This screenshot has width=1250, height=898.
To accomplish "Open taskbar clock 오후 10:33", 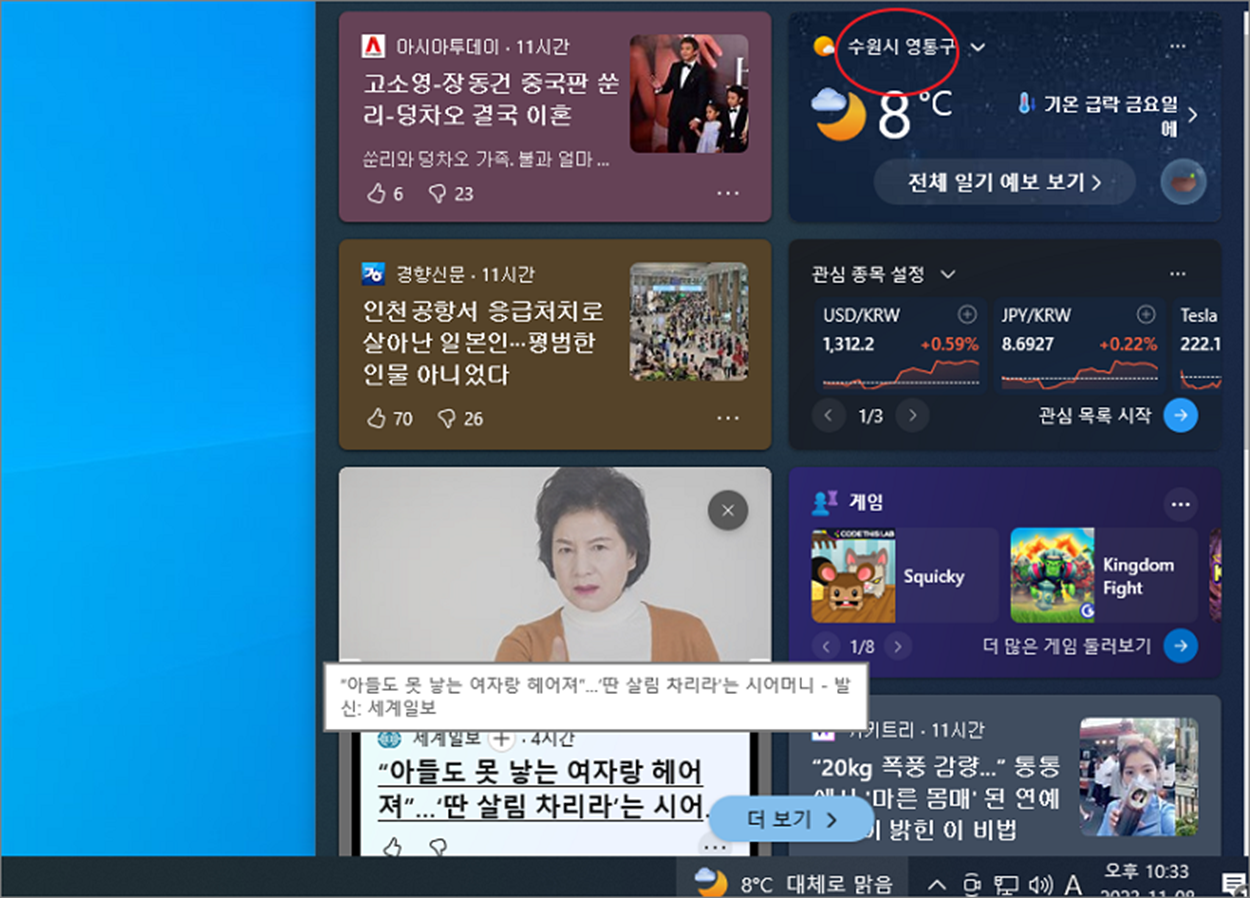I will (1146, 880).
